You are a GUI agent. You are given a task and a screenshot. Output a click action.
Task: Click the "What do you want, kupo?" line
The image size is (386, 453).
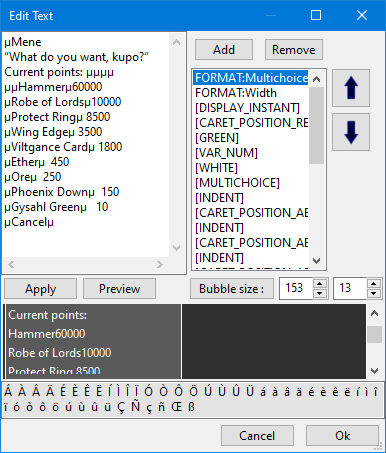76,57
